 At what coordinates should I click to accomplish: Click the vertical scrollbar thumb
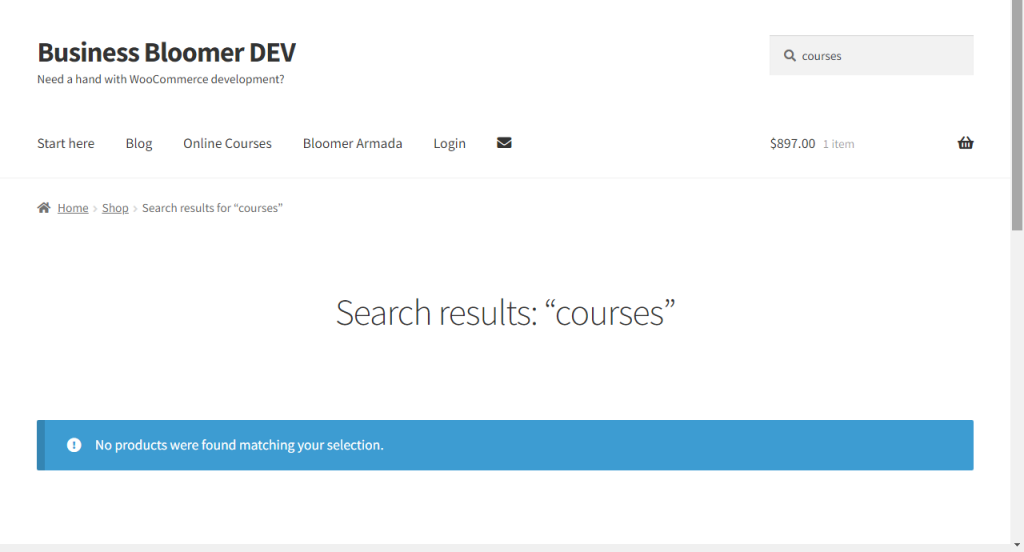pos(1017,115)
